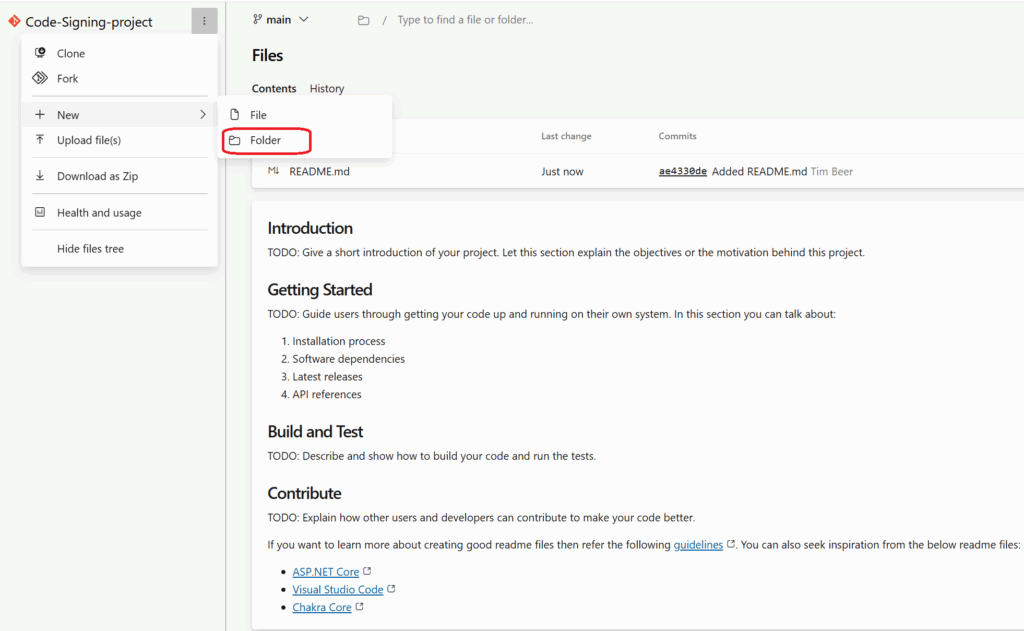This screenshot has width=1024, height=631.
Task: Open the Visual Studio Code link
Action: [338, 589]
